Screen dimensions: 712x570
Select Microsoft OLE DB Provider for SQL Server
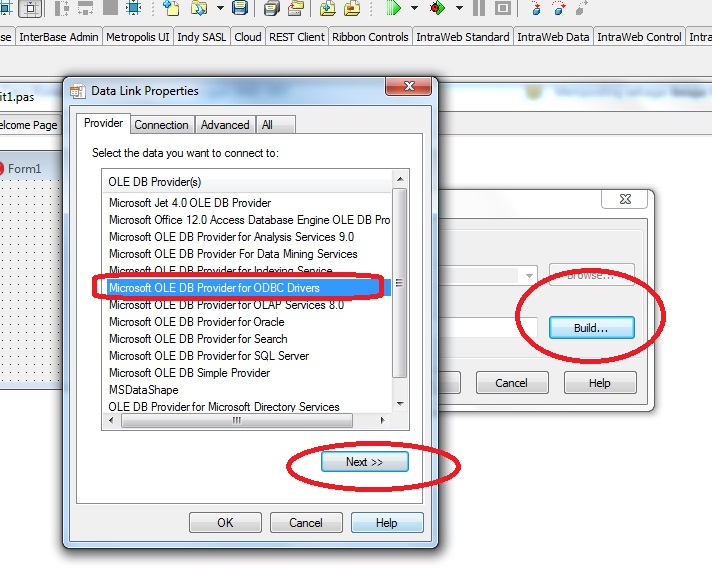[209, 356]
